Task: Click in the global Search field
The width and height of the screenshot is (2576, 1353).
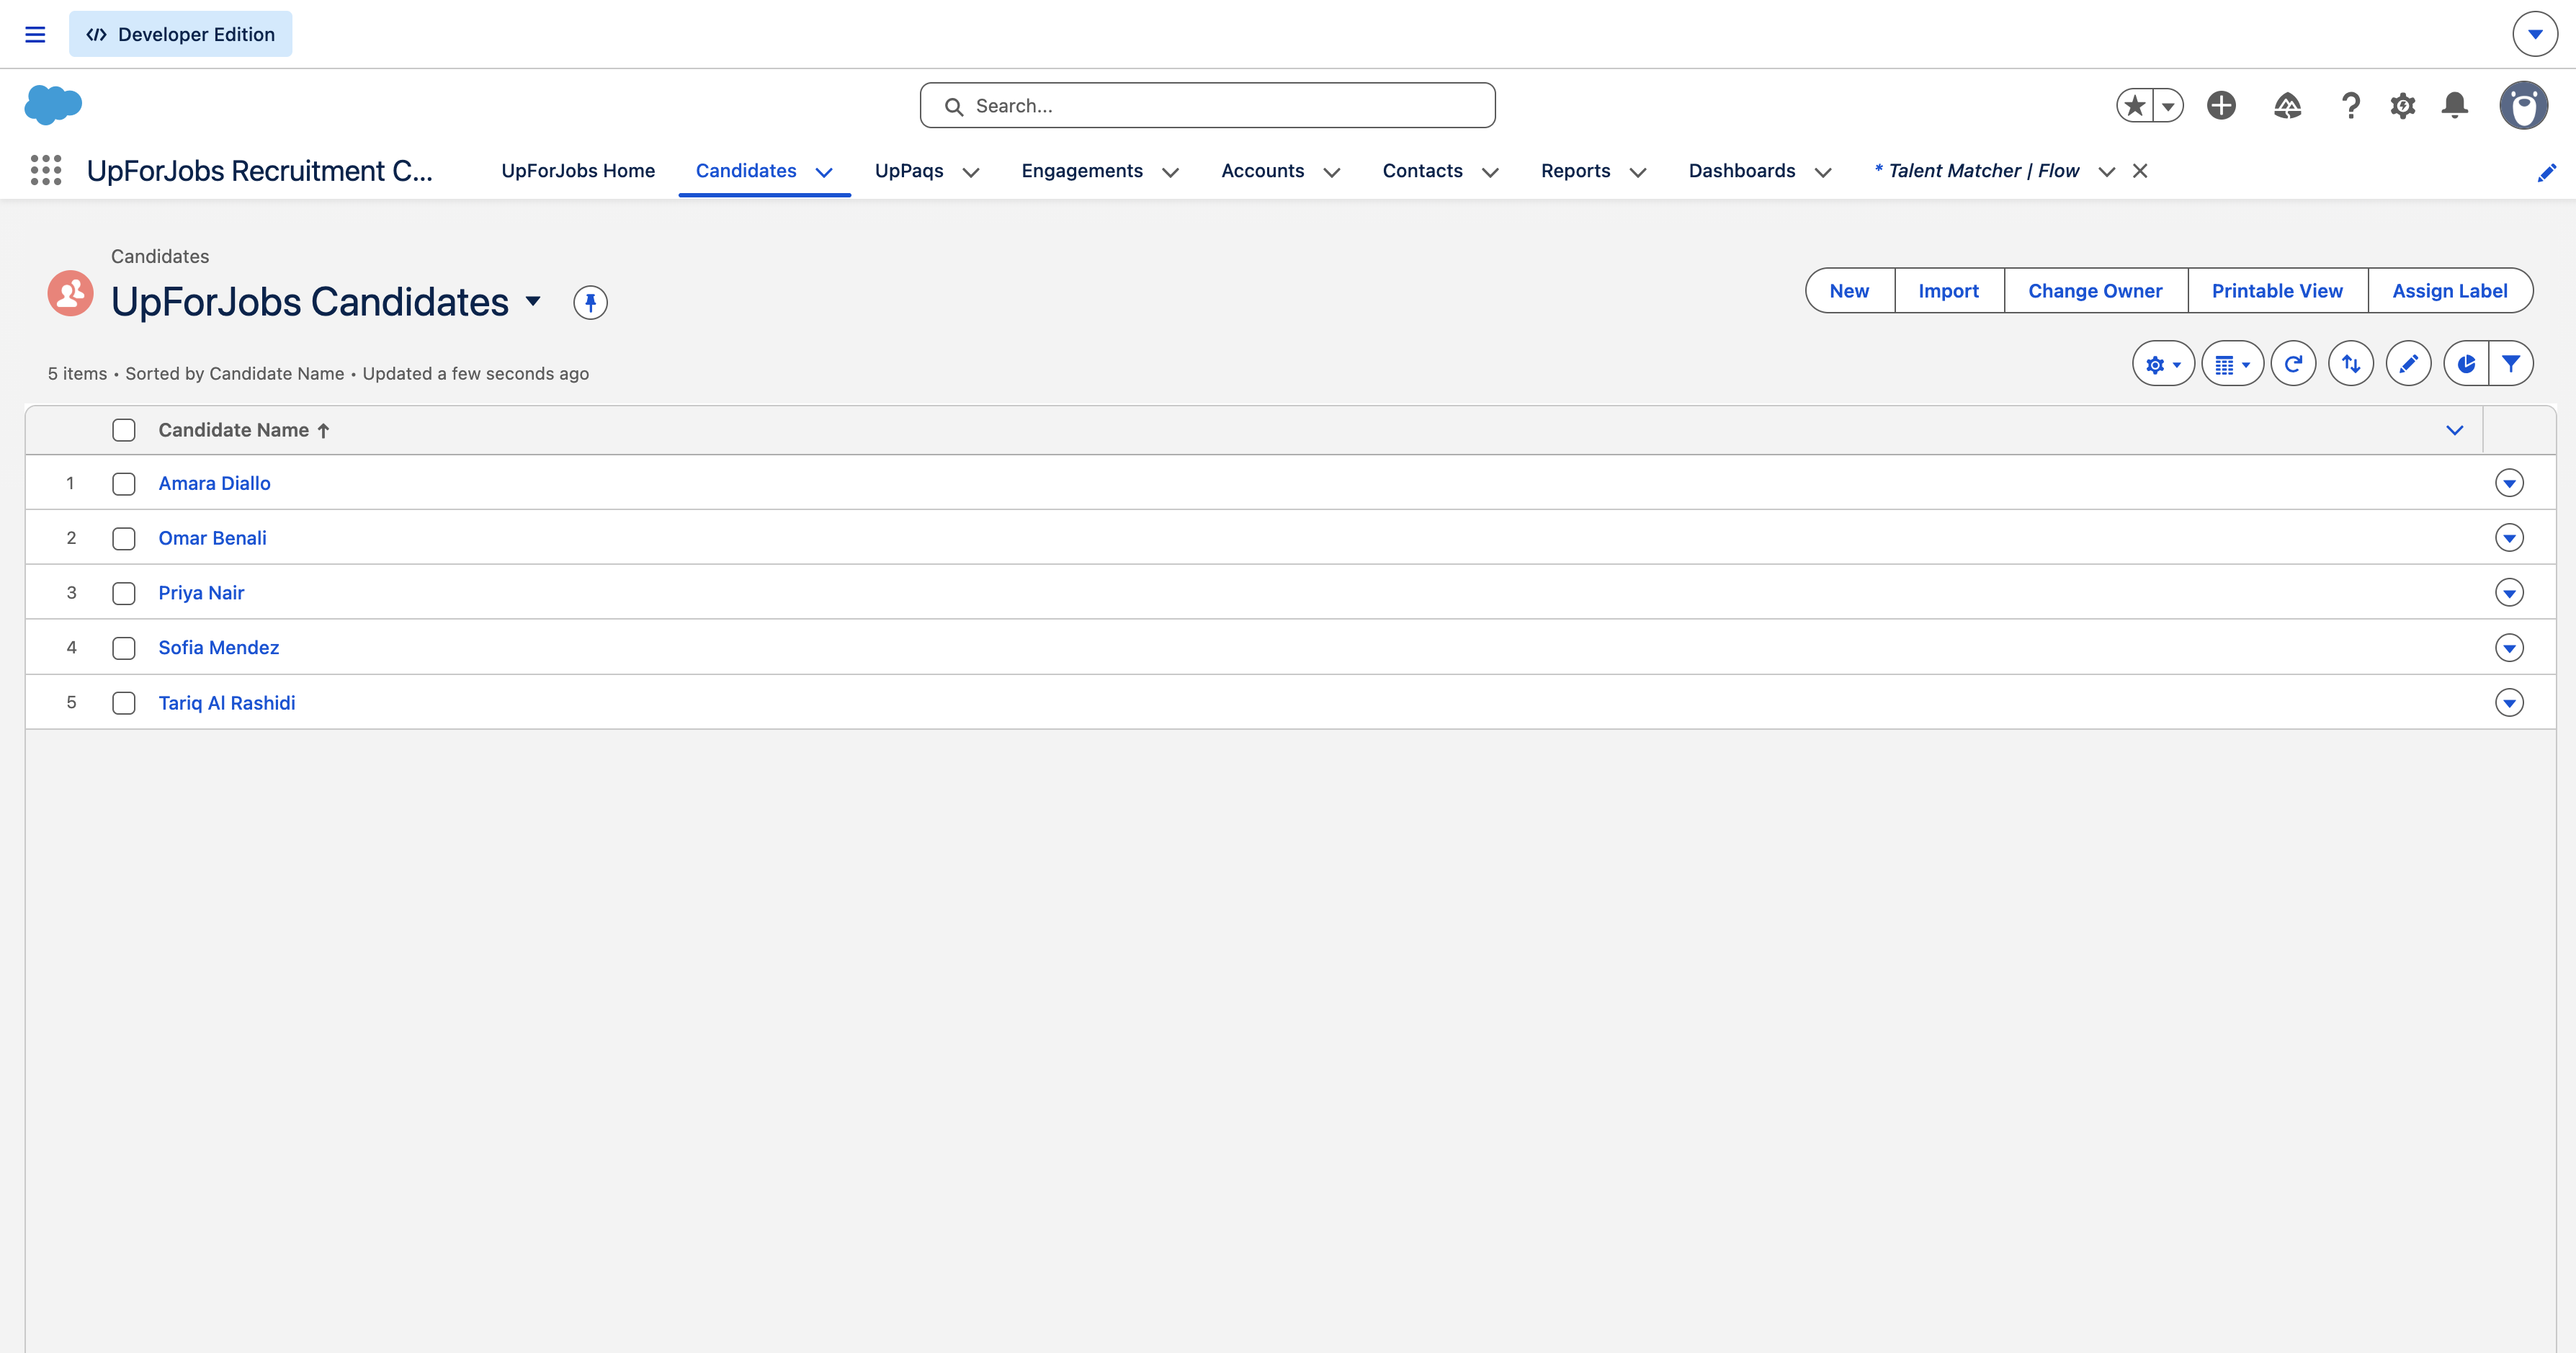Action: tap(1207, 105)
